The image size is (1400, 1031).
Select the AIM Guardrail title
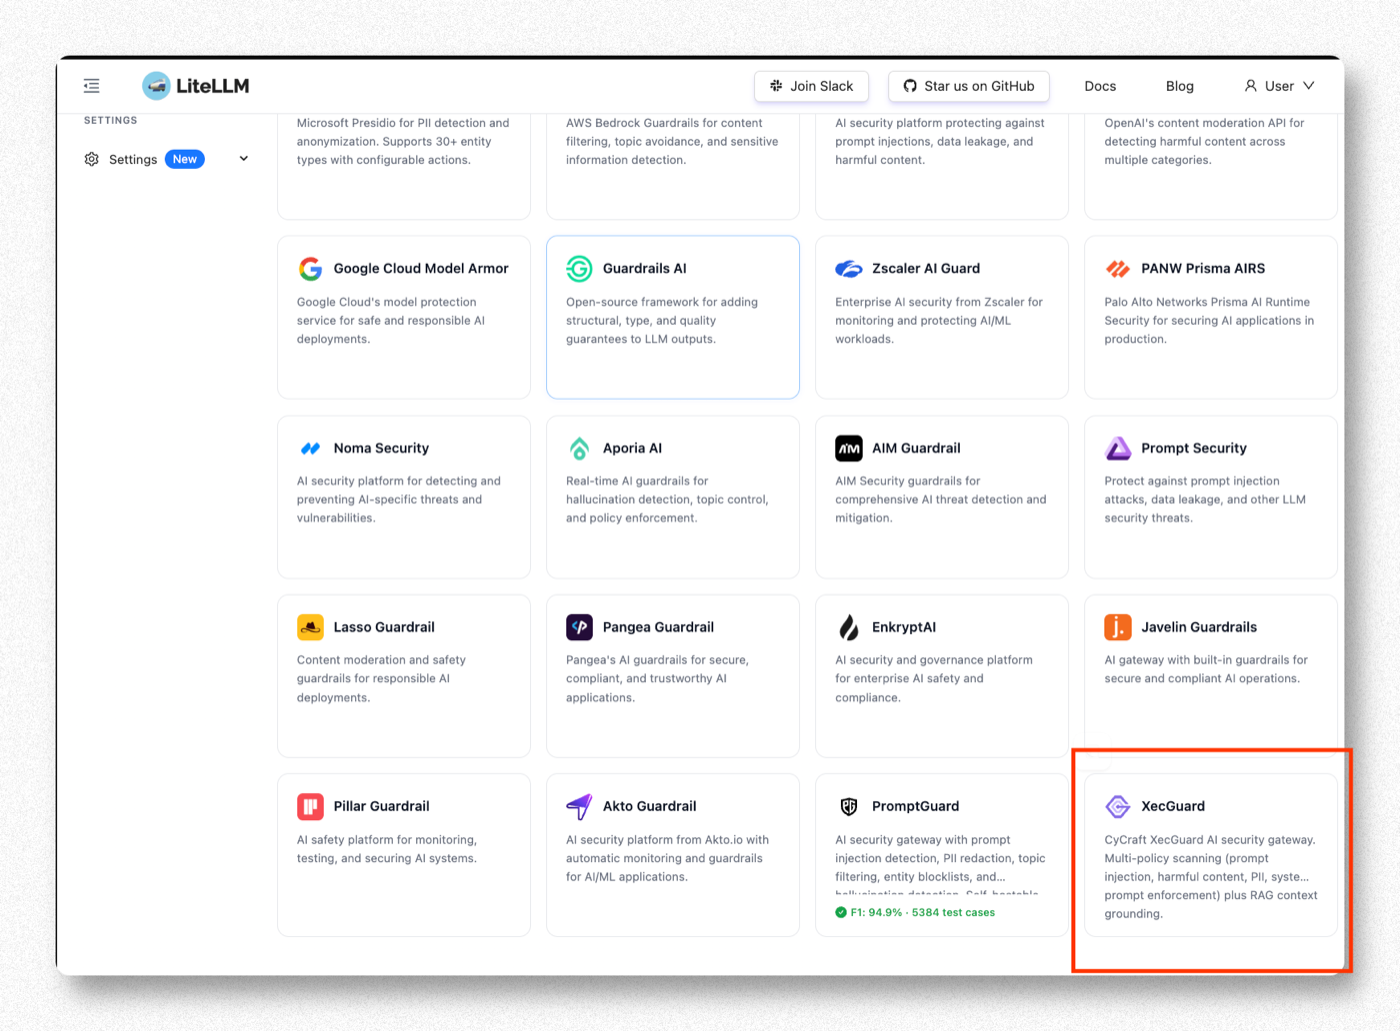(916, 448)
